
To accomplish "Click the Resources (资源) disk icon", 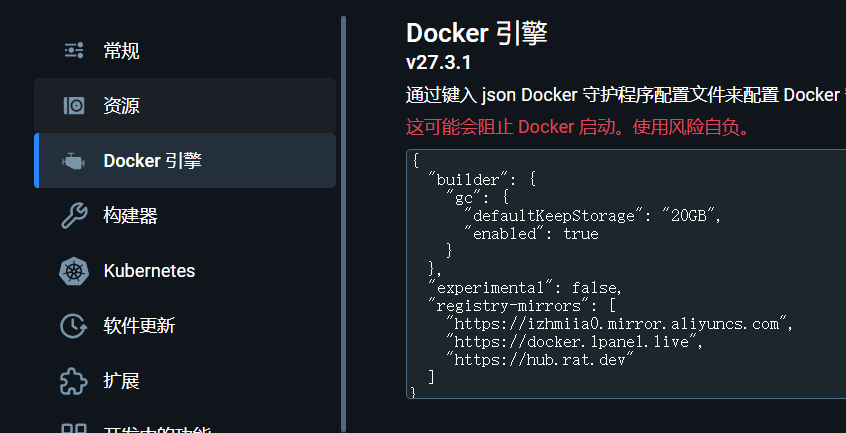I will coord(74,105).
